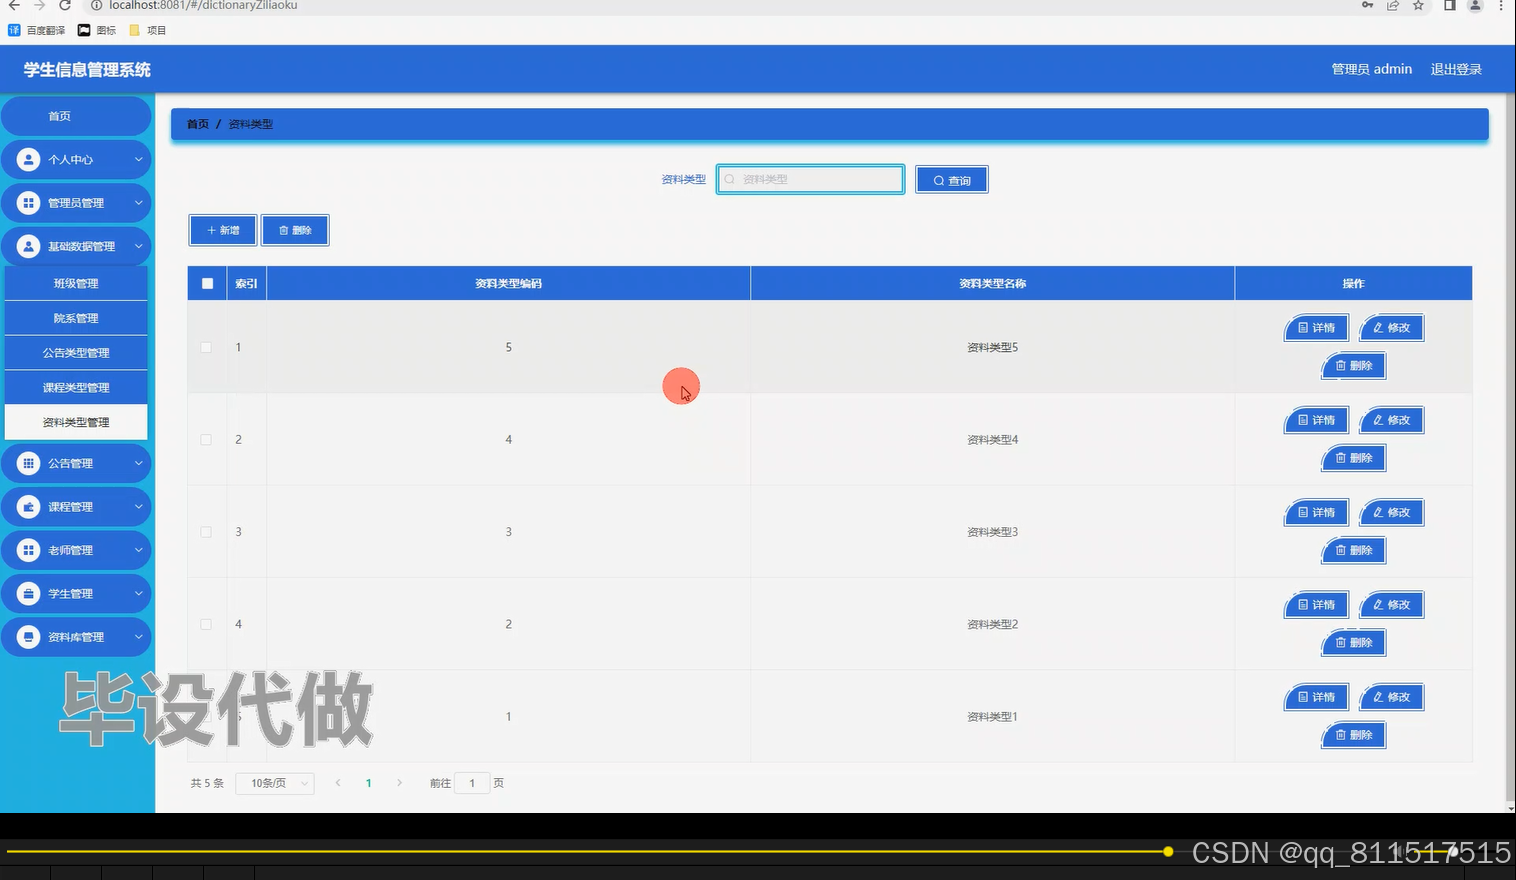Click the video progress bar playhead
The width and height of the screenshot is (1516, 880).
(x=1168, y=852)
